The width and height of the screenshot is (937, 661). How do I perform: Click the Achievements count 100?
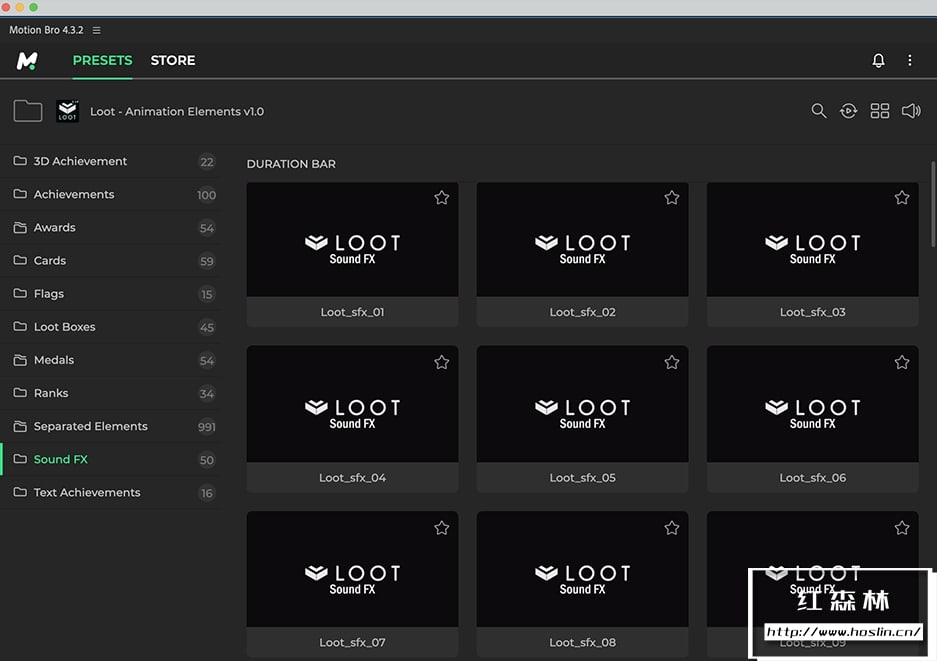tap(207, 195)
